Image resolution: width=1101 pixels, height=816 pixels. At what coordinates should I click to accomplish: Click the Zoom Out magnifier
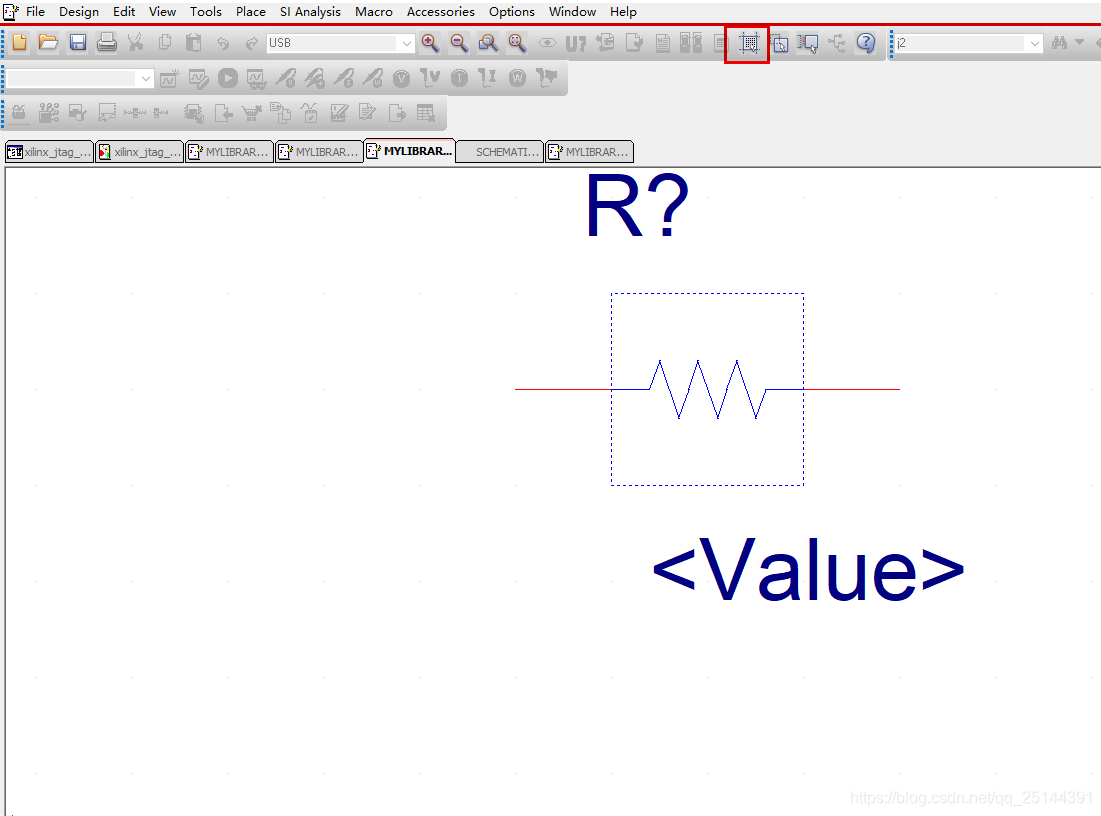(459, 43)
